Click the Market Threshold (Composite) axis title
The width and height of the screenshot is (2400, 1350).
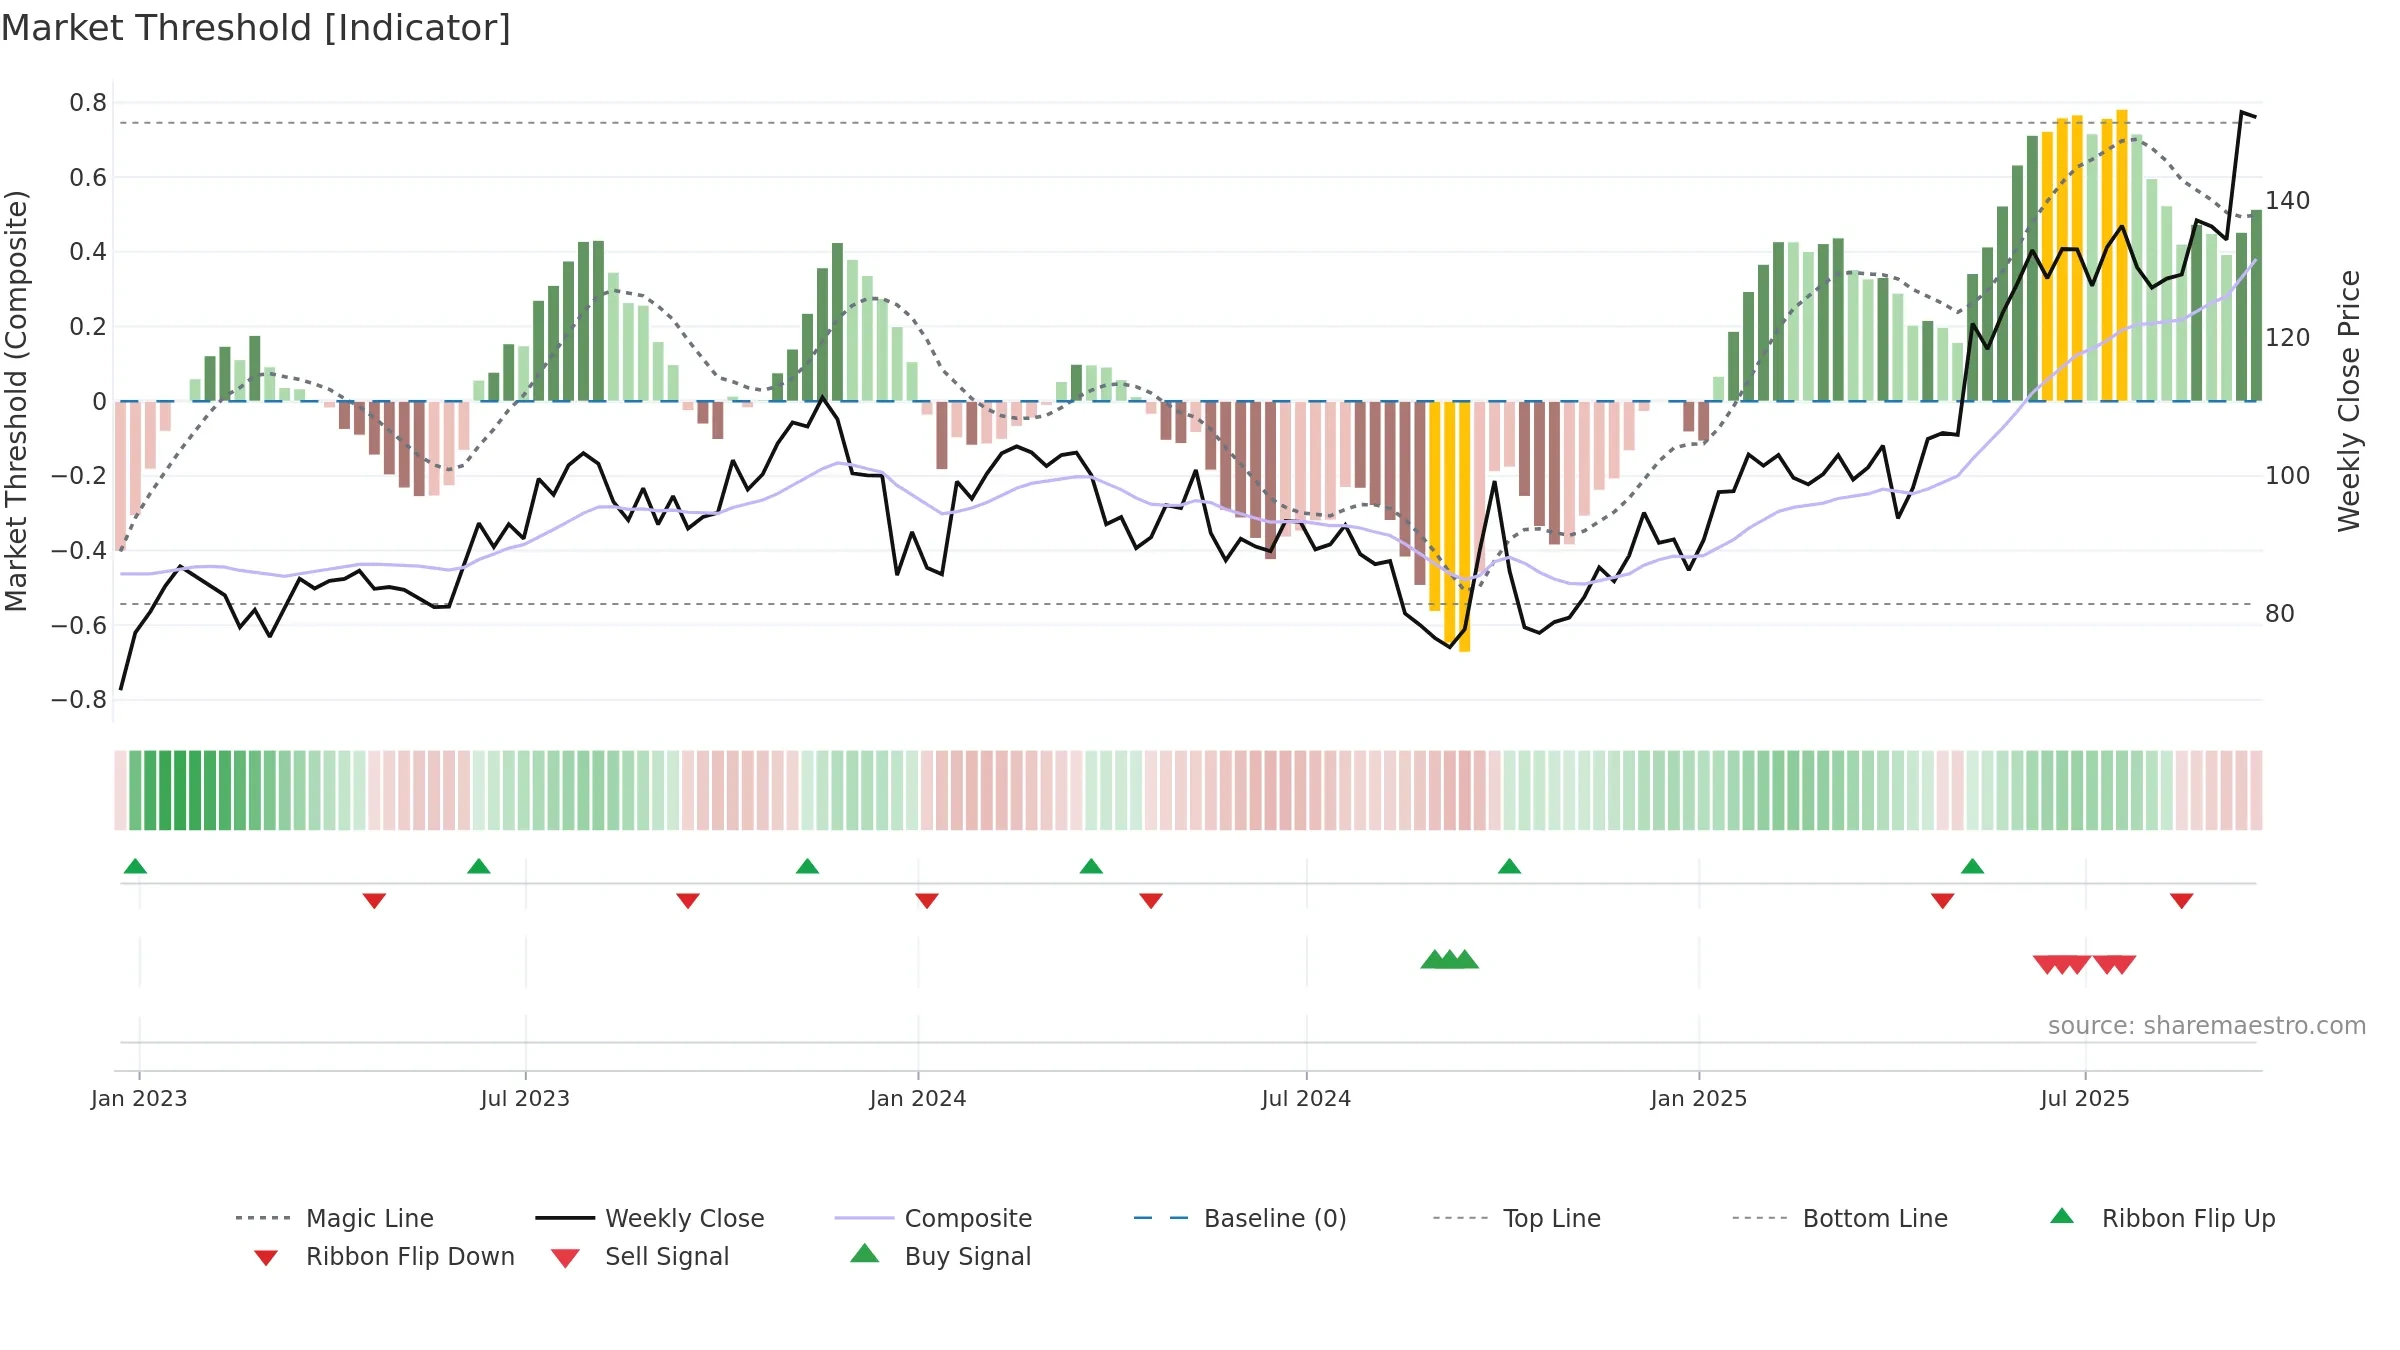(x=16, y=401)
